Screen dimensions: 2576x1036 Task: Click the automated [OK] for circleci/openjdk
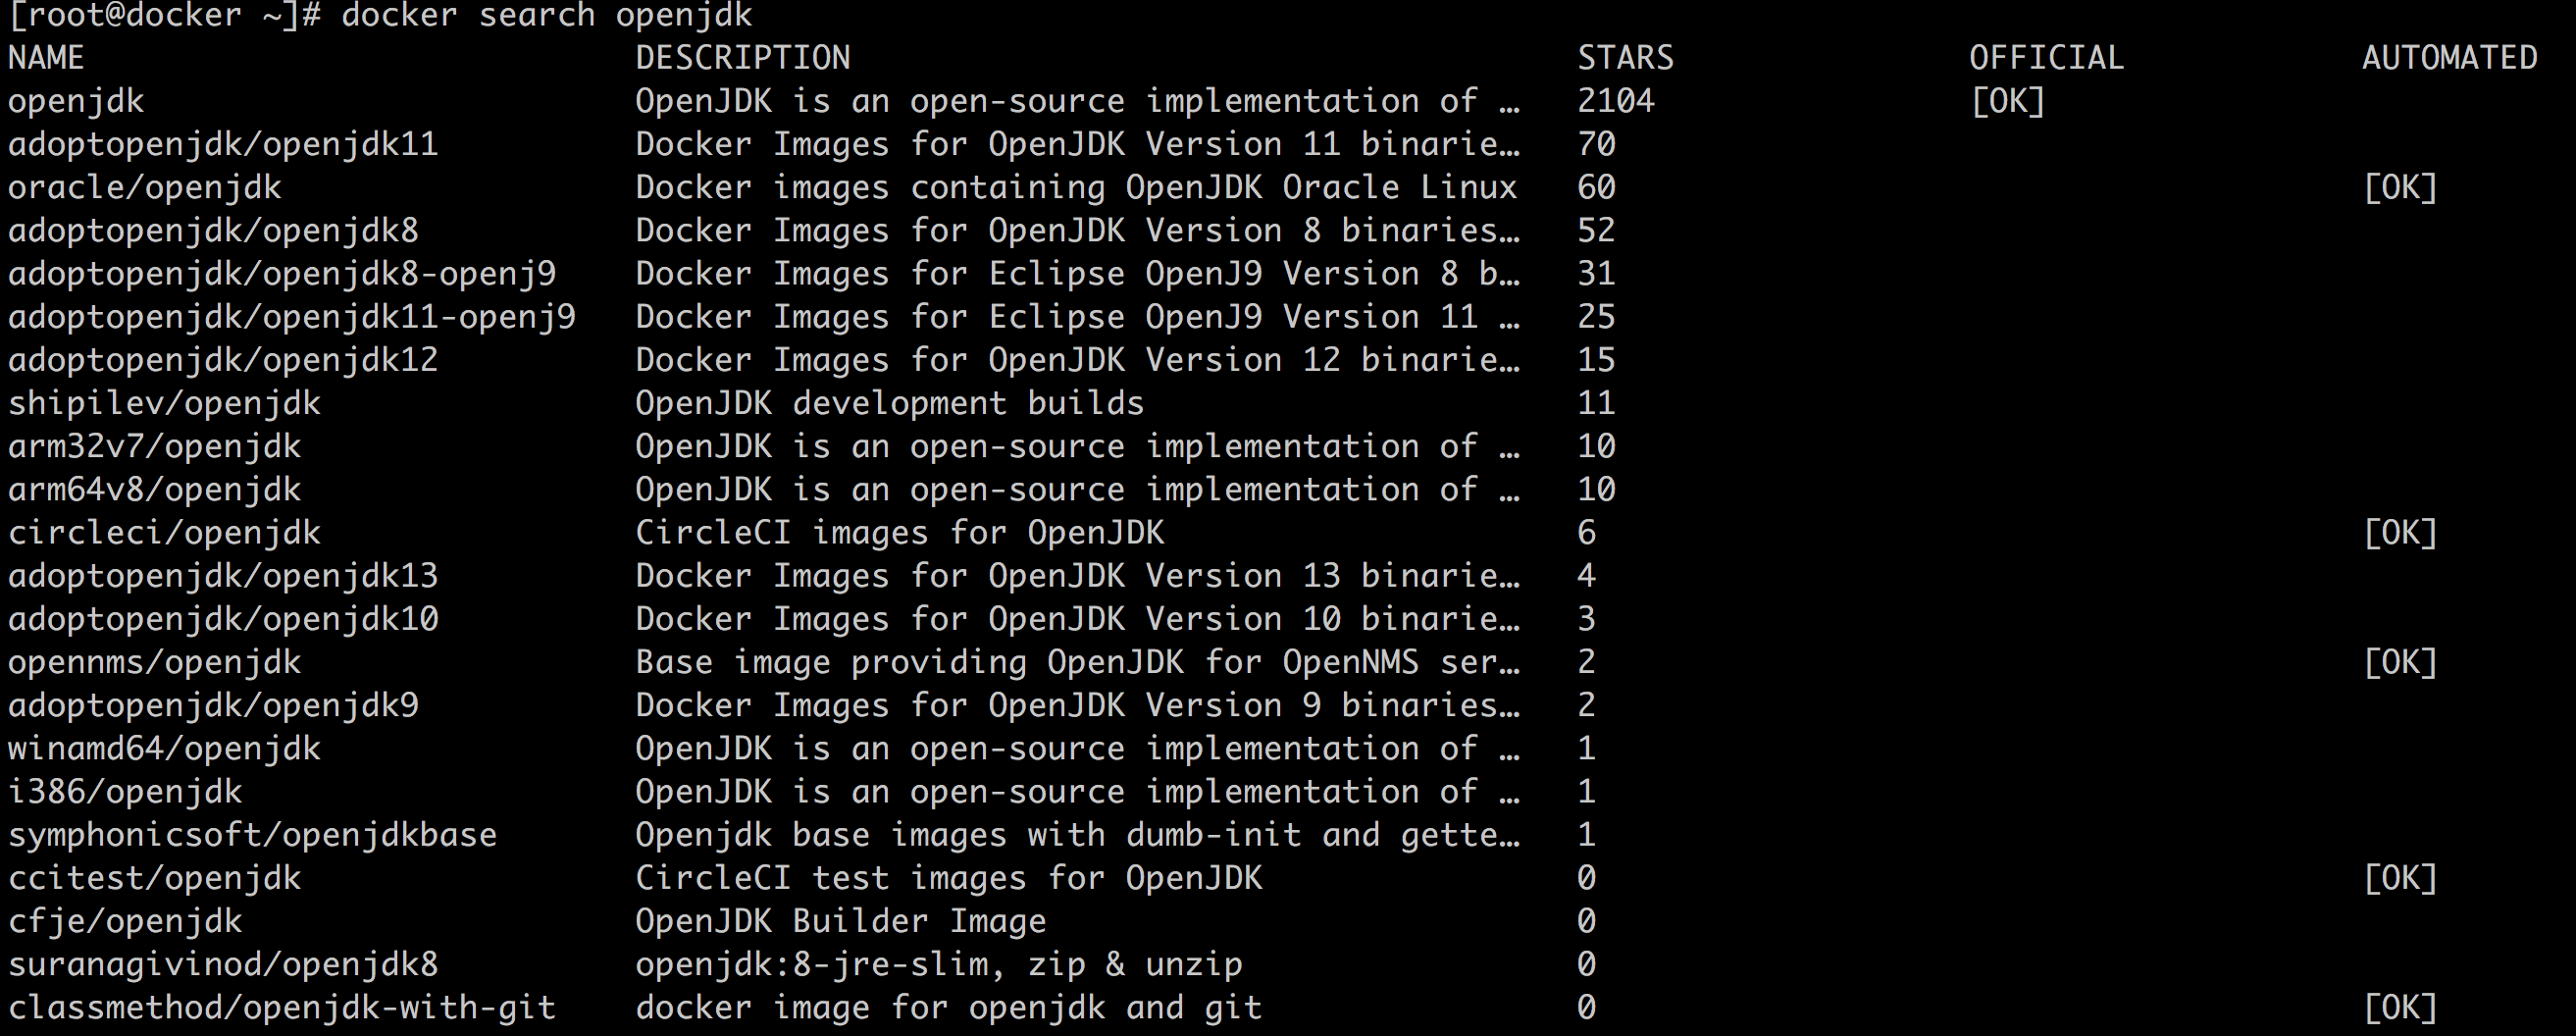pyautogui.click(x=2400, y=532)
